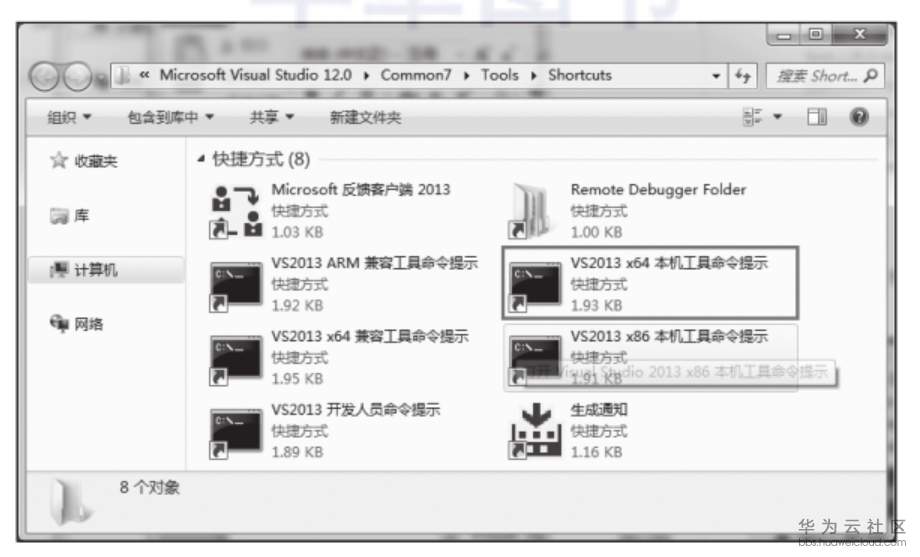The image size is (920, 557).
Task: Click the 1.89 KB size text
Action: point(297,453)
